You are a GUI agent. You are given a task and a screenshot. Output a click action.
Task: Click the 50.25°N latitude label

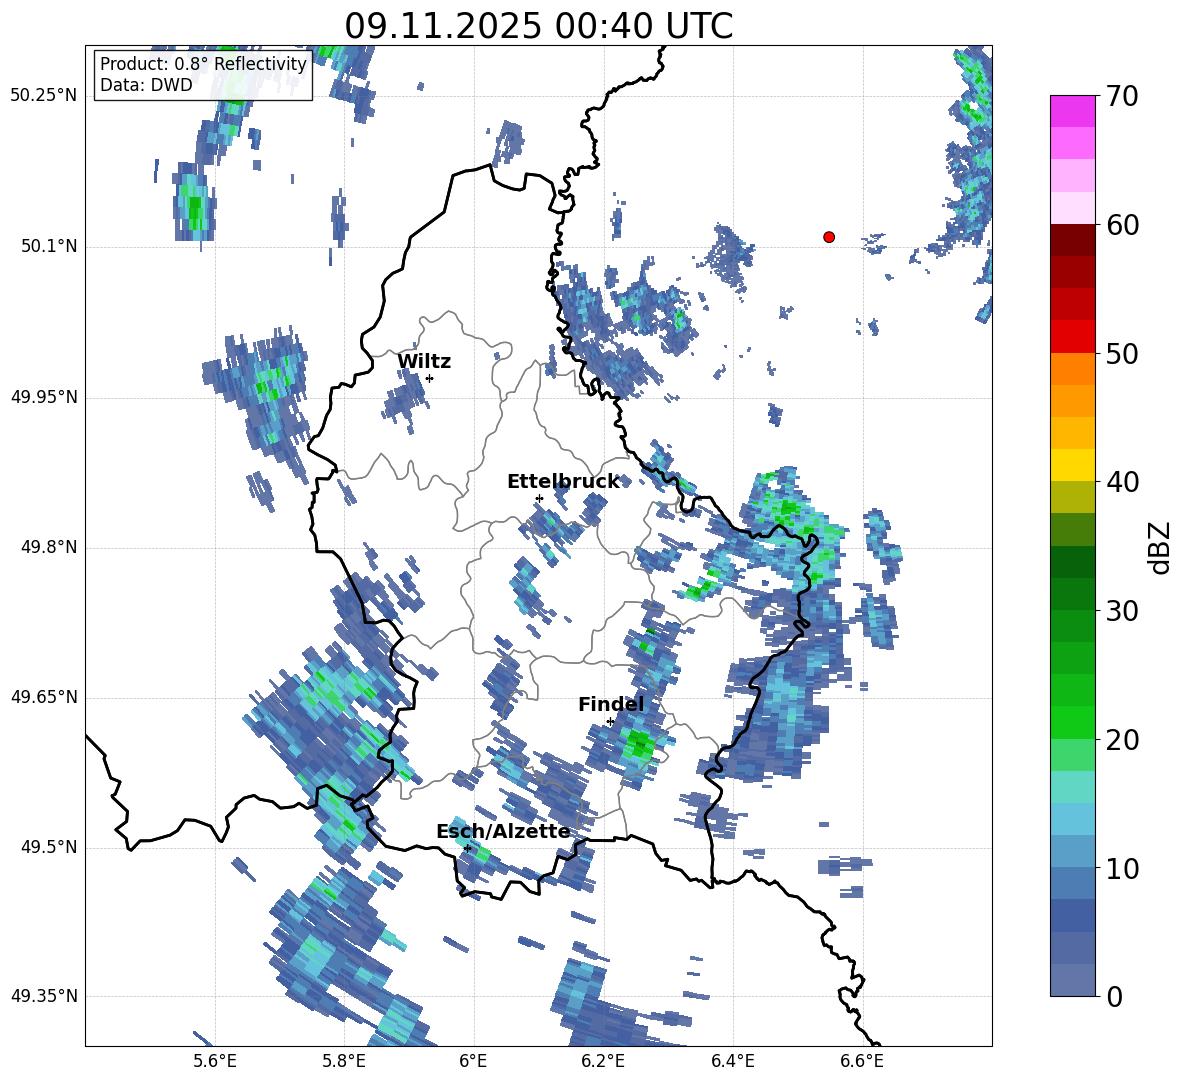[44, 96]
